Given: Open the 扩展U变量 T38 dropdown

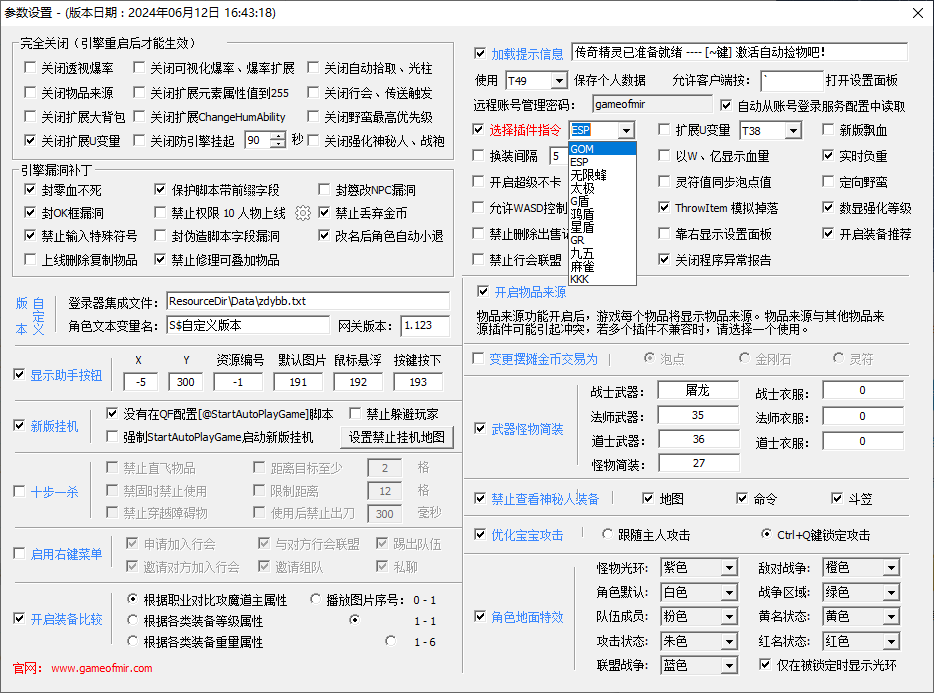Looking at the screenshot, I should [793, 130].
